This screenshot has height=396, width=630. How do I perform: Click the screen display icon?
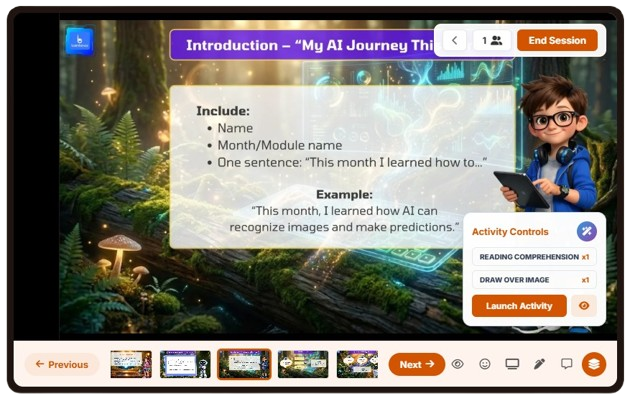point(512,364)
